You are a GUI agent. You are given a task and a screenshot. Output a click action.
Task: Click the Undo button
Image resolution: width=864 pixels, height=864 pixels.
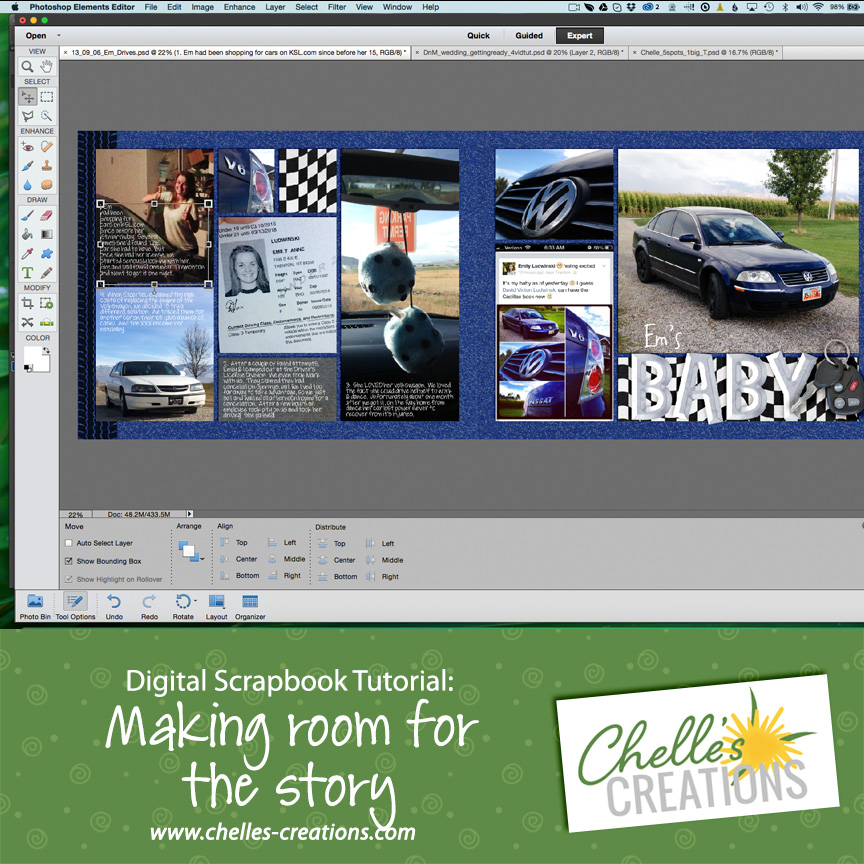coord(114,606)
